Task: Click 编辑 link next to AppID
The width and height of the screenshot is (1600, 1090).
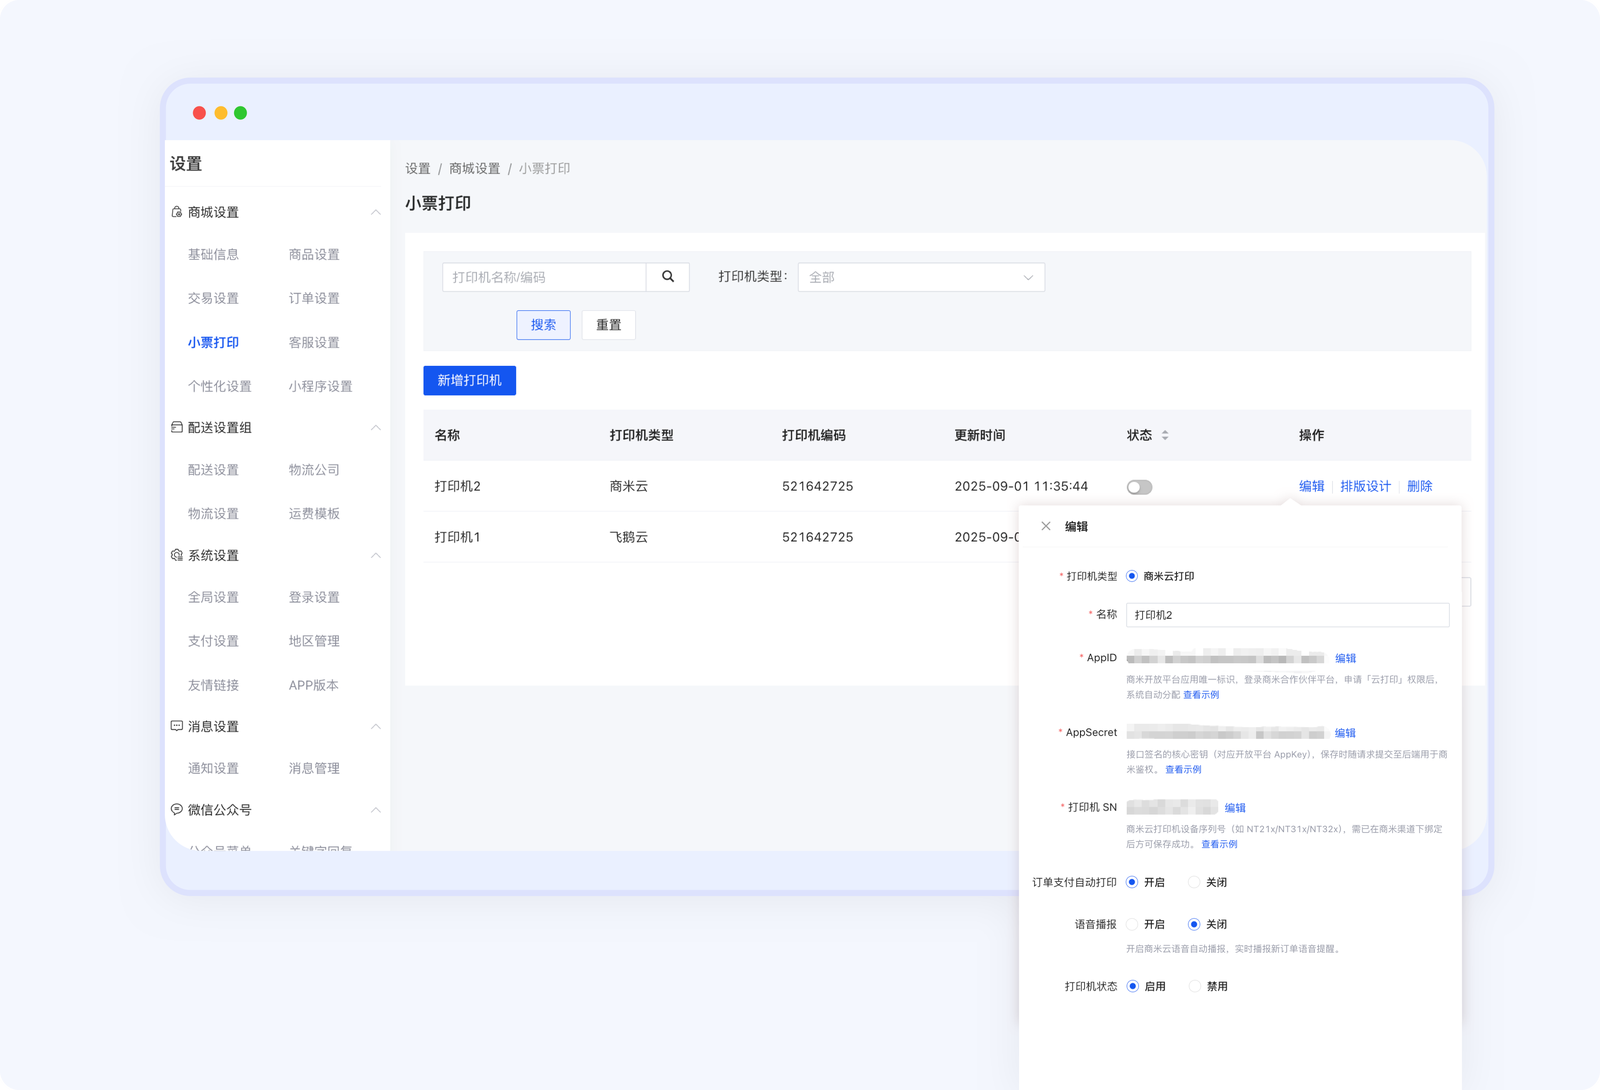Action: pos(1345,658)
